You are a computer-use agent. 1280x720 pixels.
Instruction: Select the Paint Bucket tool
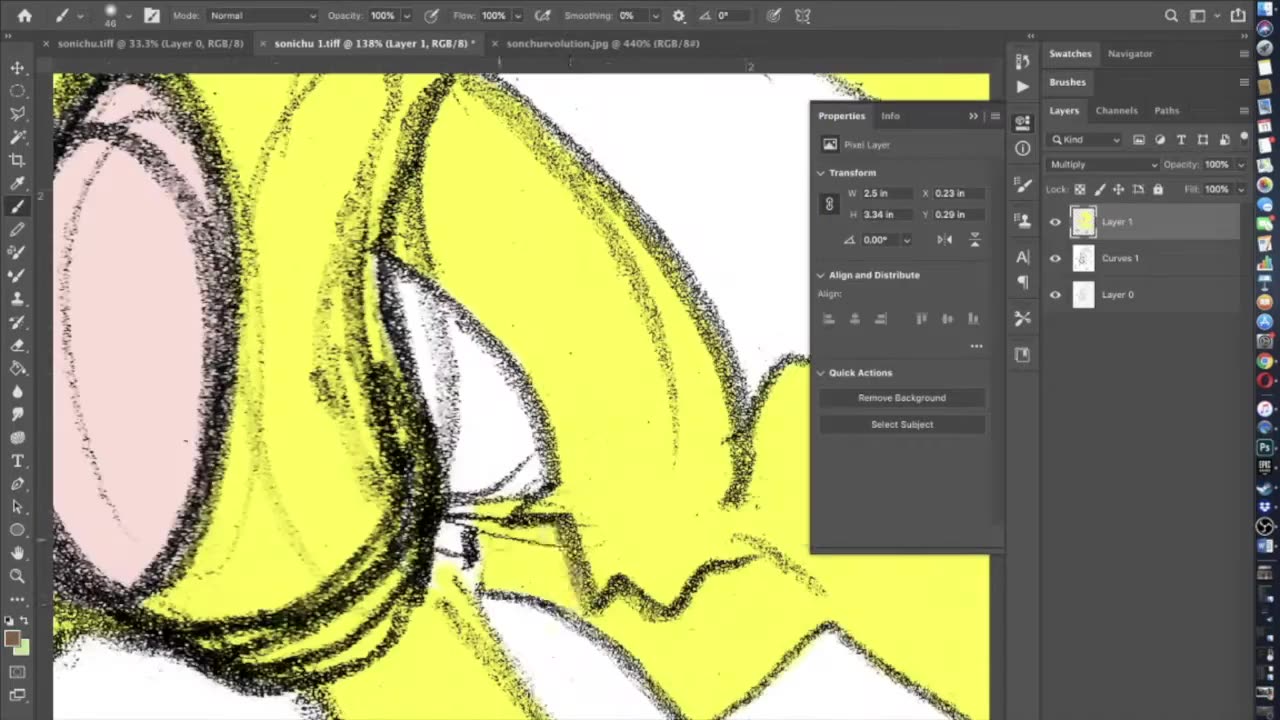tap(17, 368)
